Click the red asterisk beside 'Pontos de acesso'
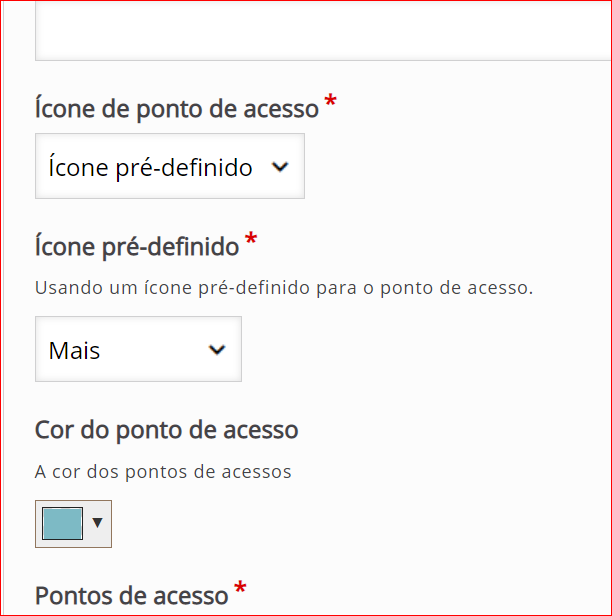Screen dimensions: 612x616 (x=240, y=588)
